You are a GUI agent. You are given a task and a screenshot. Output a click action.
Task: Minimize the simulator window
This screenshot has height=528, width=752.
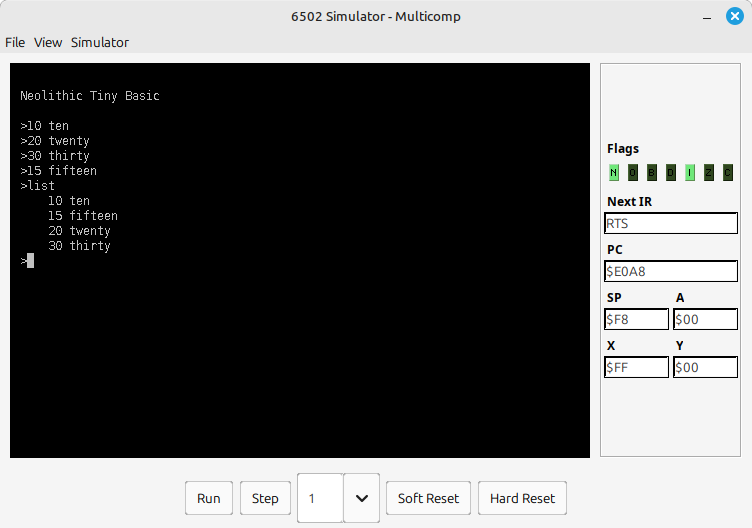tap(707, 16)
